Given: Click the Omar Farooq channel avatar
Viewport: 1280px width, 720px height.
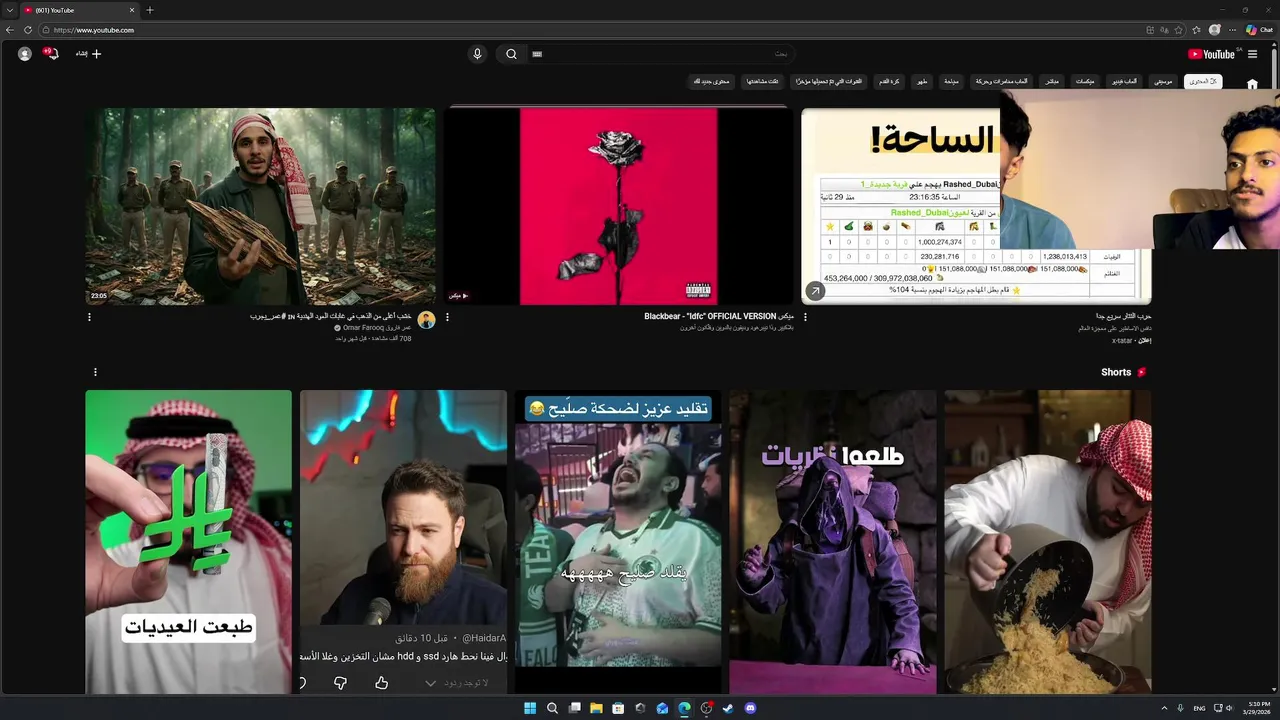Looking at the screenshot, I should 426,320.
